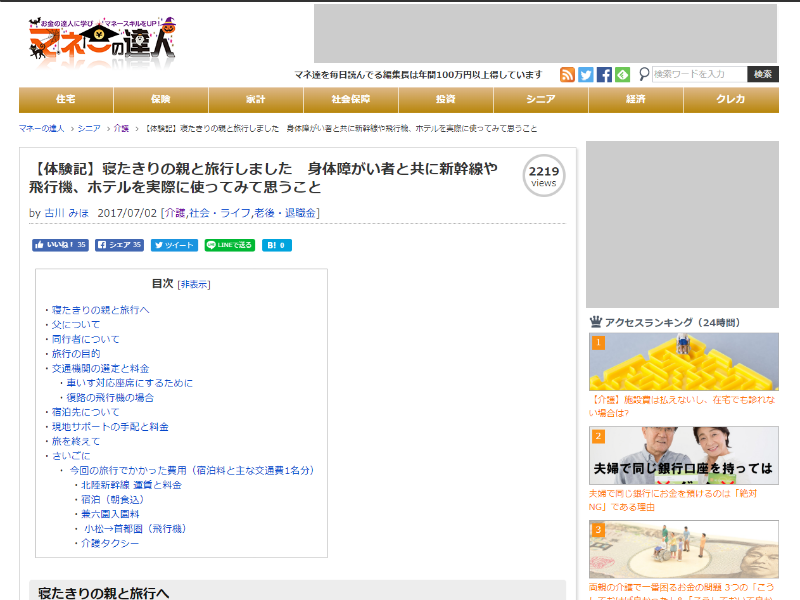Click the Facebook いいね! button
Screen dimensions: 800x600
[x=60, y=245]
